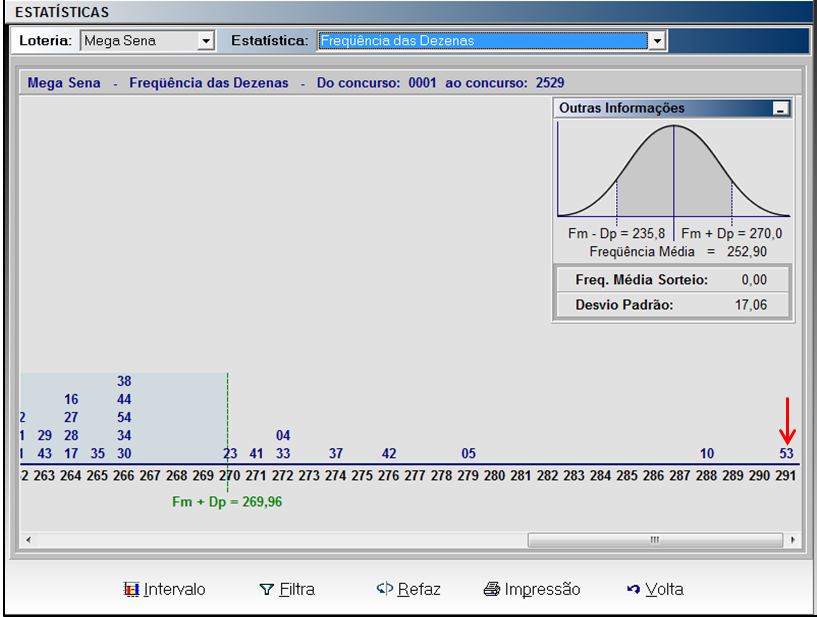
Task: Select dezena 30 in the 266 column
Action: (124, 453)
